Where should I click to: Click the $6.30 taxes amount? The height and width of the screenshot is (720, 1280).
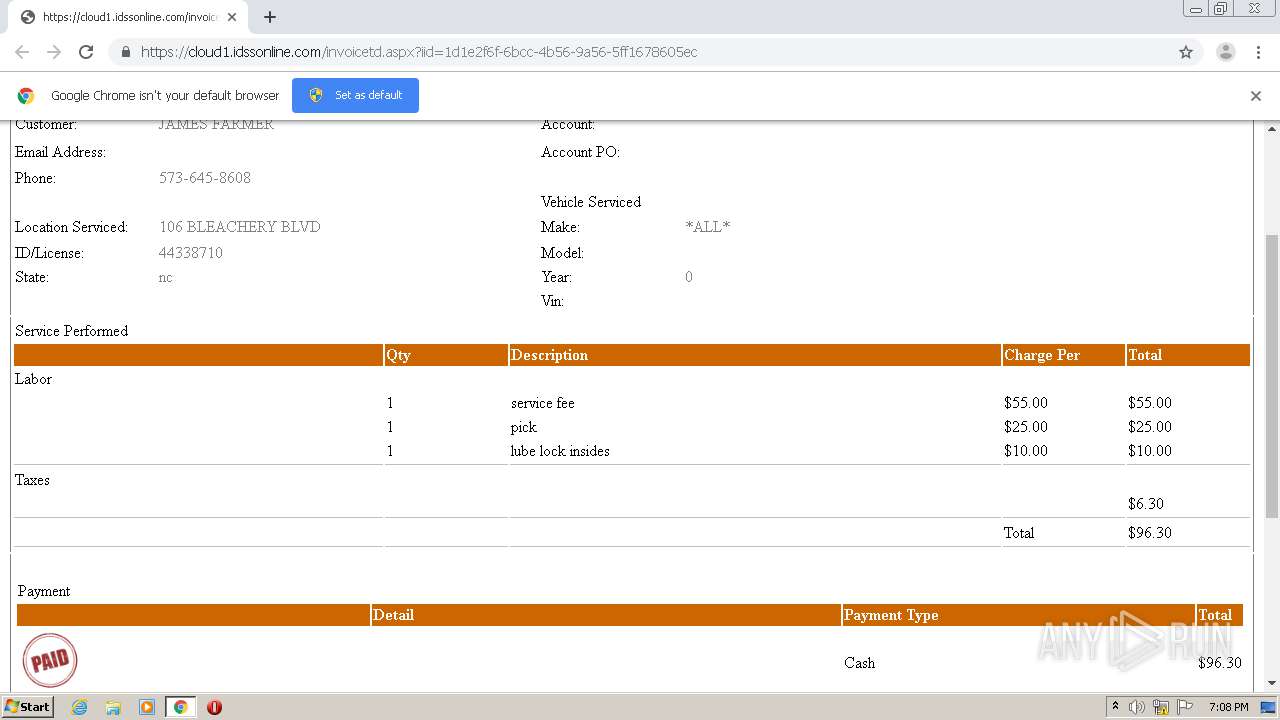[x=1146, y=504]
